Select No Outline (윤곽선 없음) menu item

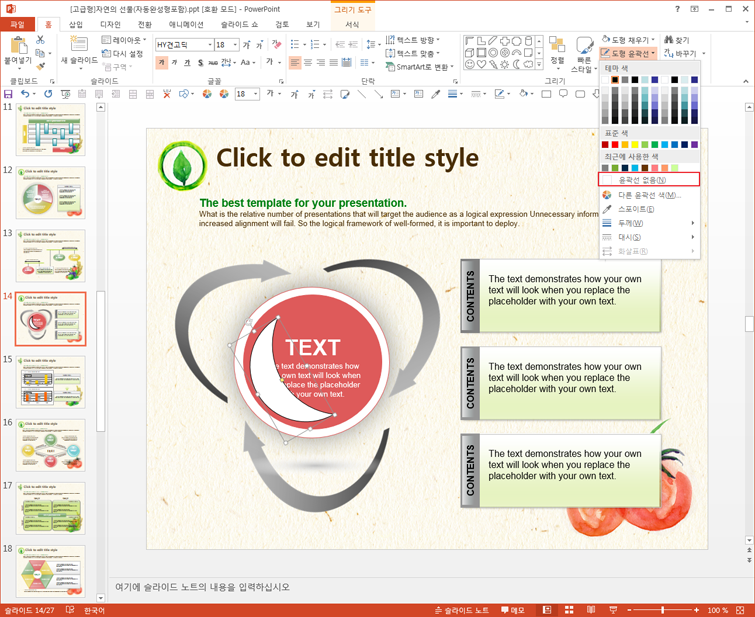(x=649, y=180)
